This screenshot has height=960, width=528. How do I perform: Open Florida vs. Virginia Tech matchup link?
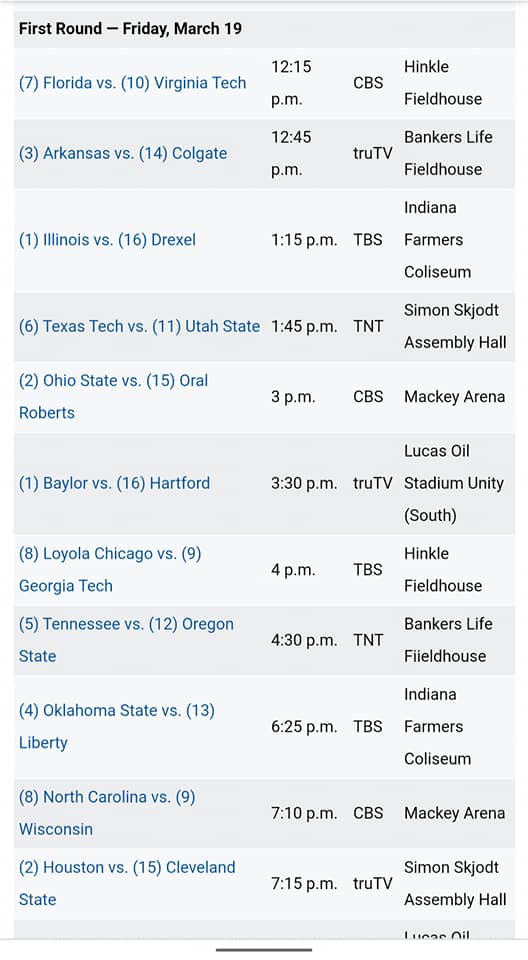click(132, 83)
